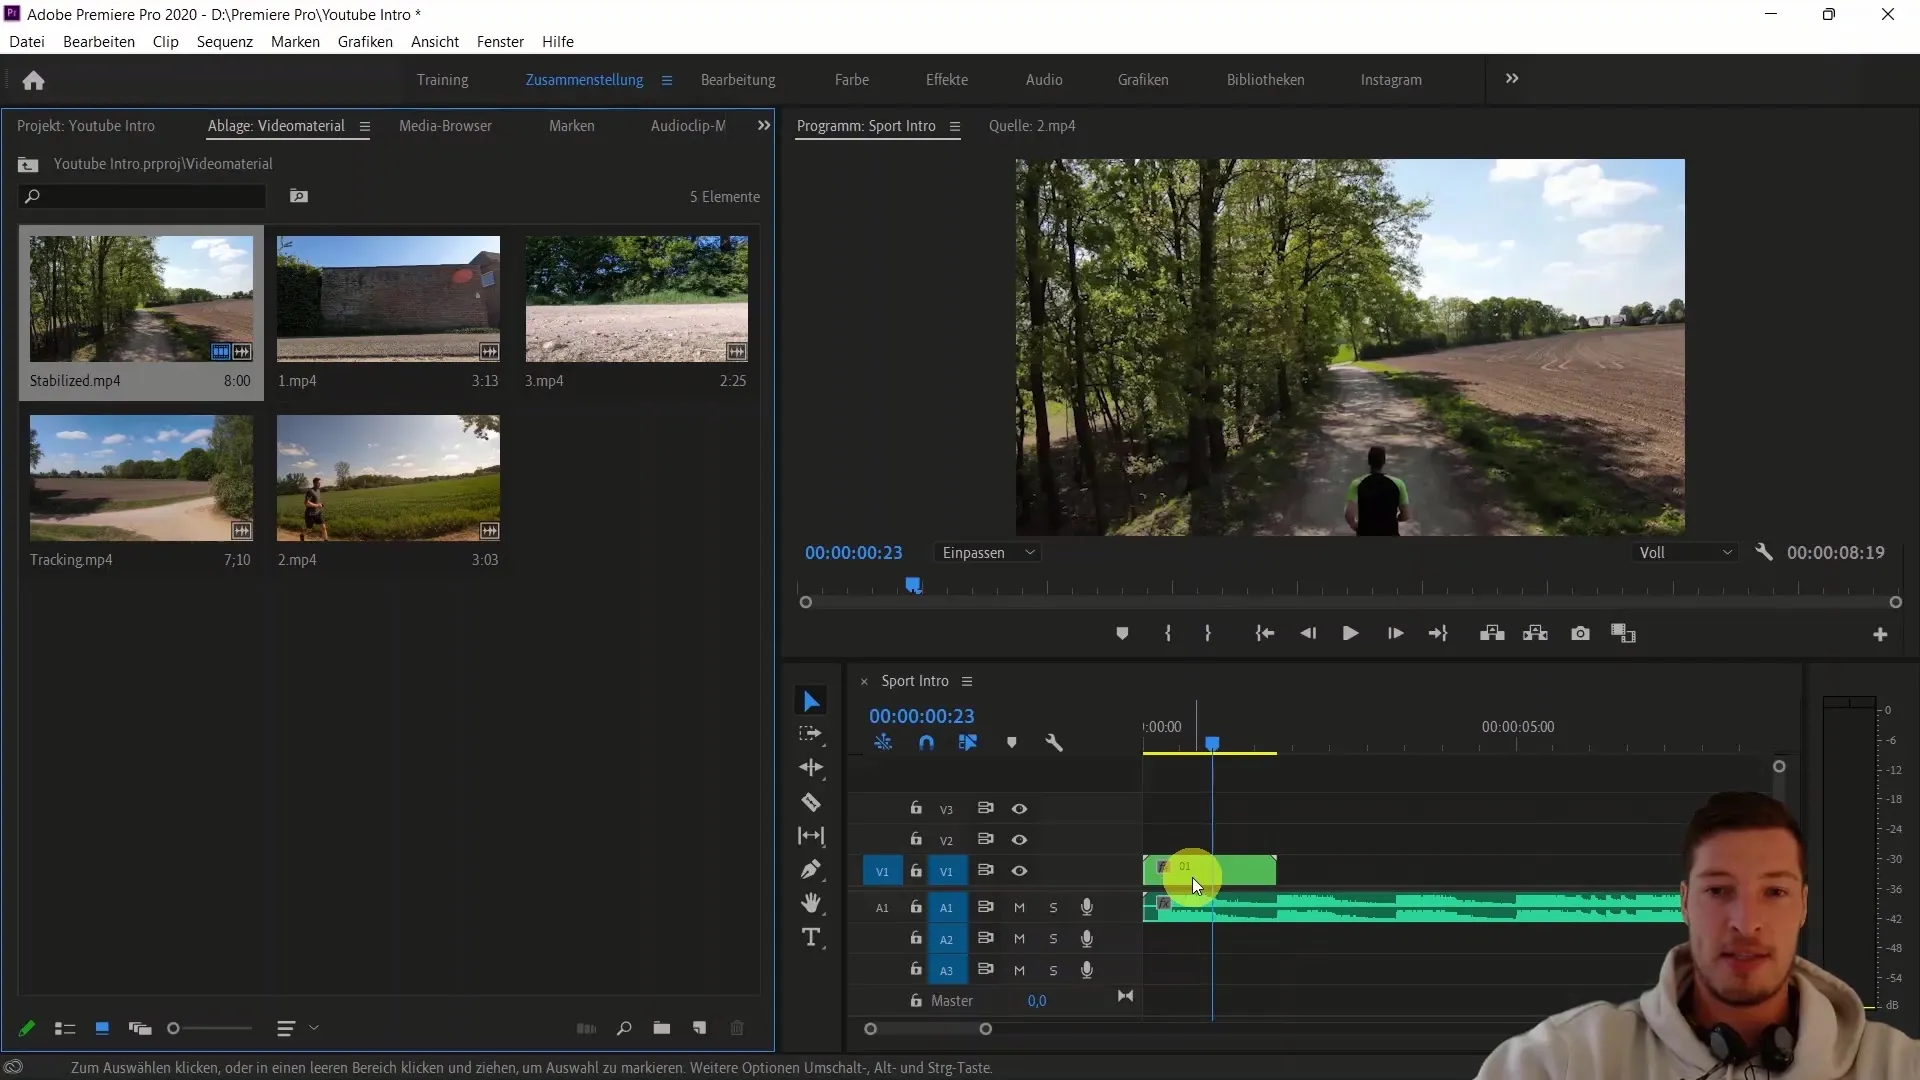Click the Extract button in Program monitor
The height and width of the screenshot is (1080, 1920).
pyautogui.click(x=1535, y=634)
